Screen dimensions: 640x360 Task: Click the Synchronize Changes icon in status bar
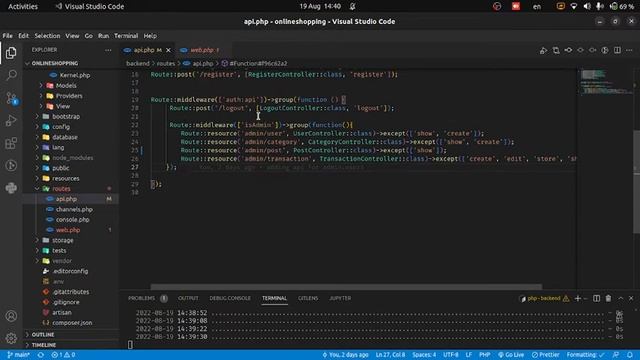(41, 355)
